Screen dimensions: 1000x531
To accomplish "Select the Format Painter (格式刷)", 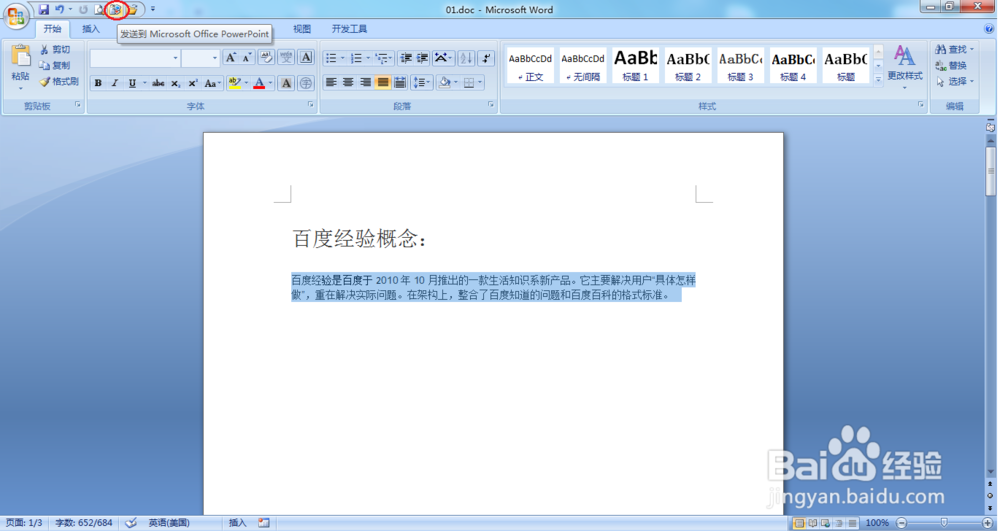I will point(59,82).
